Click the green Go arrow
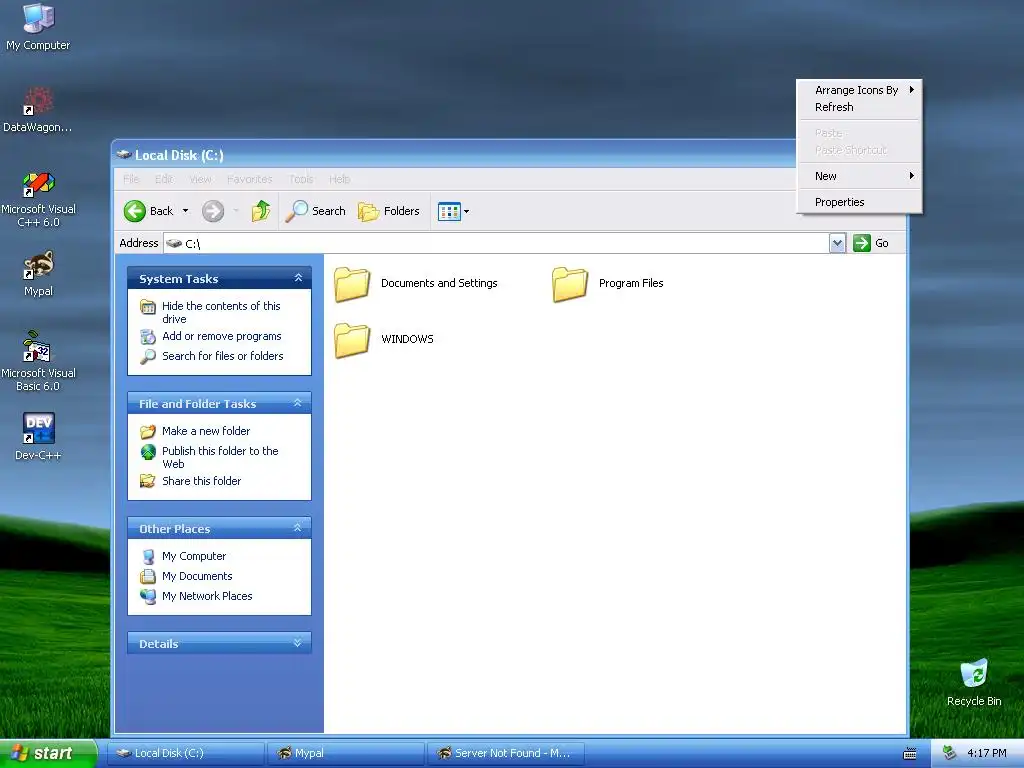The height and width of the screenshot is (768, 1024). click(861, 243)
